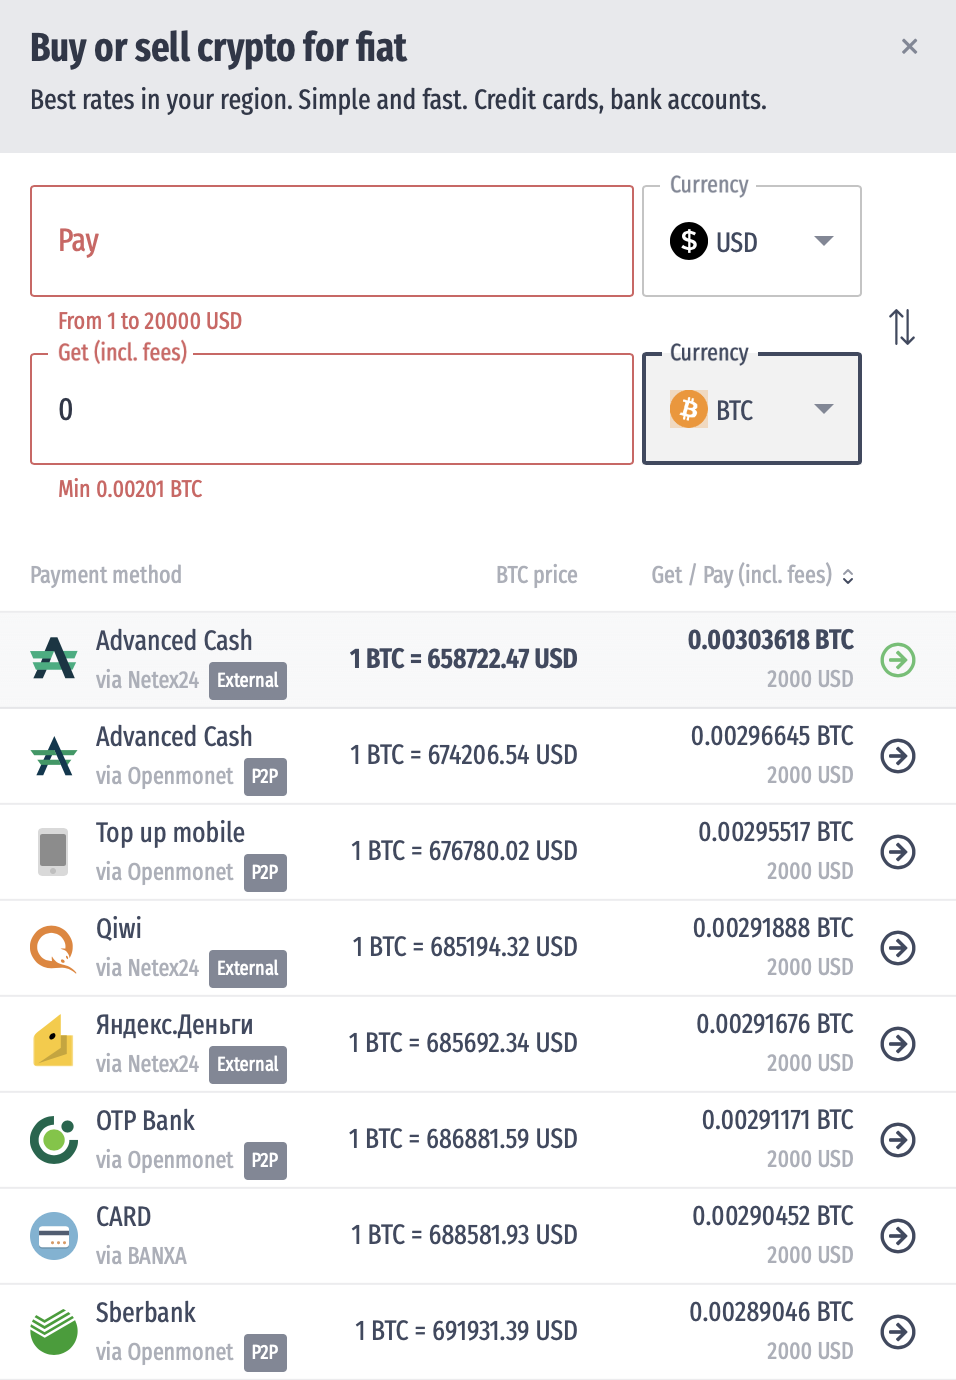Screen dimensions: 956x1380
Task: Close the buy or sell crypto dialog
Action: [x=909, y=47]
